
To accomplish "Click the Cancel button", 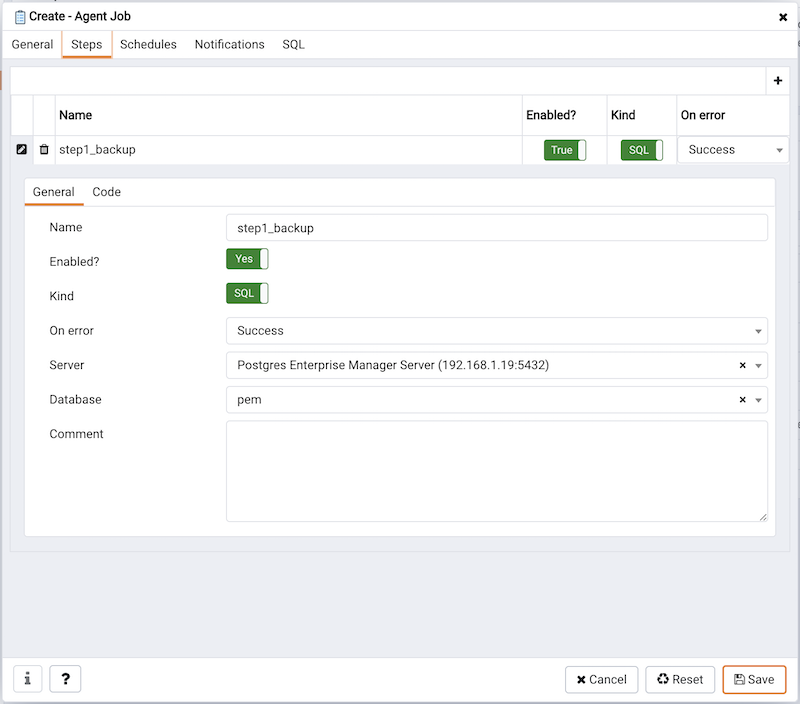I will pos(602,680).
